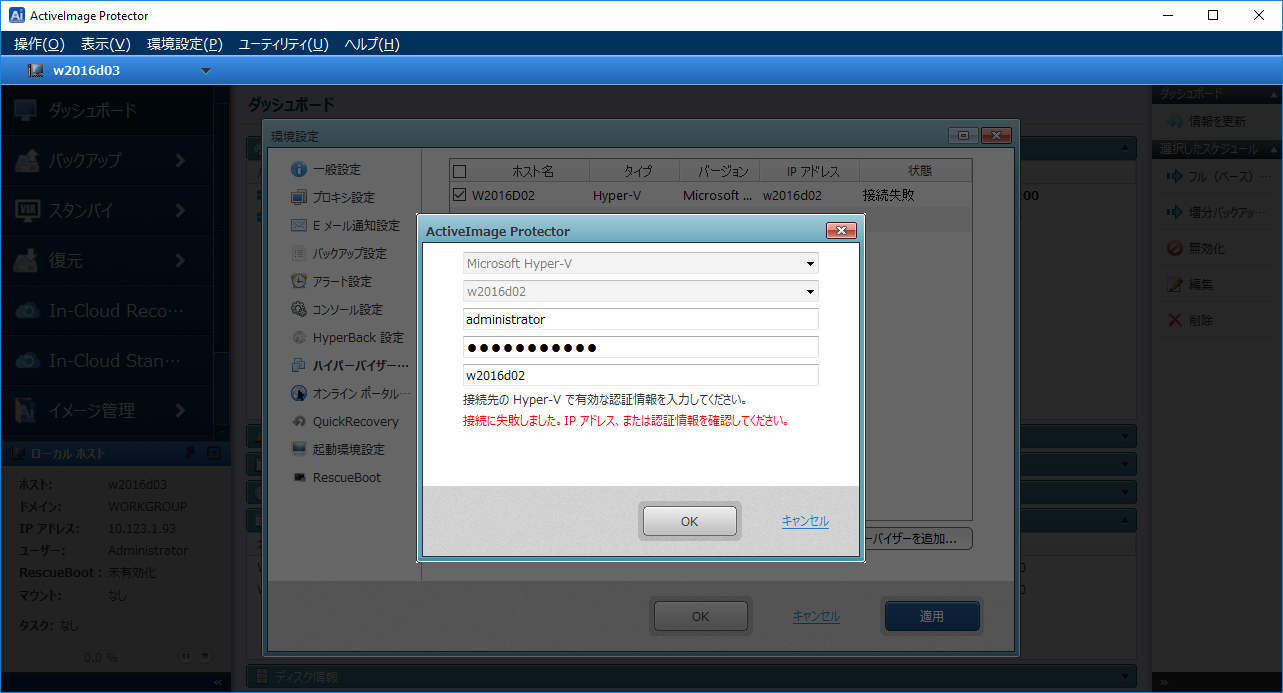Click 状態 column header

pos(916,171)
